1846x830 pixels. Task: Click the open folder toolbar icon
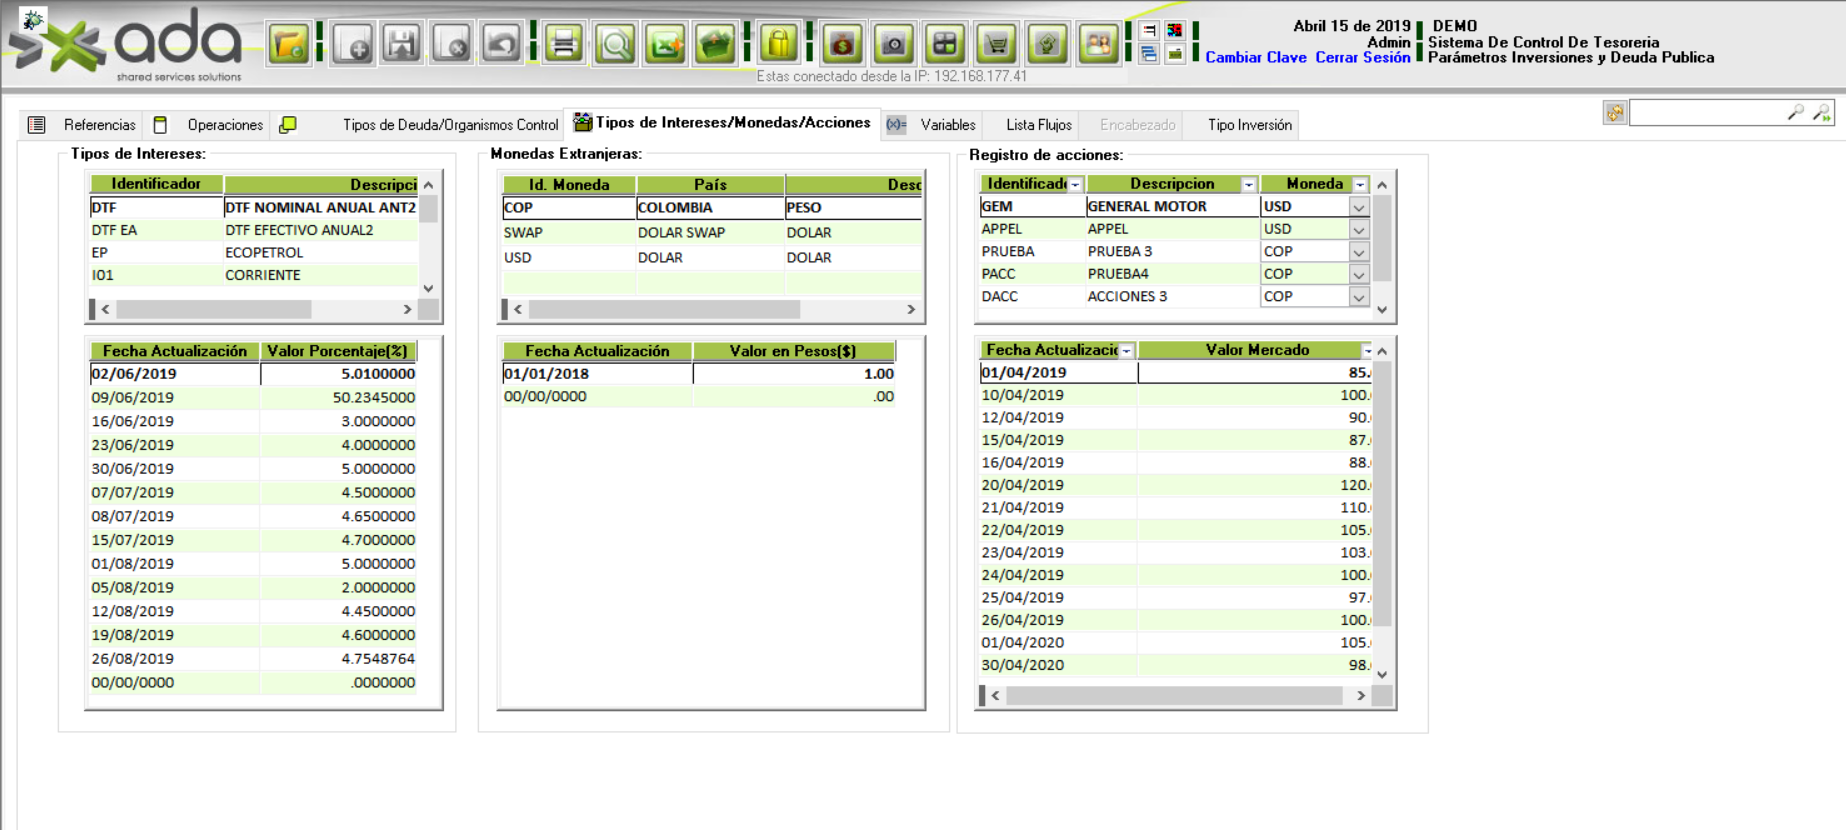coord(288,44)
